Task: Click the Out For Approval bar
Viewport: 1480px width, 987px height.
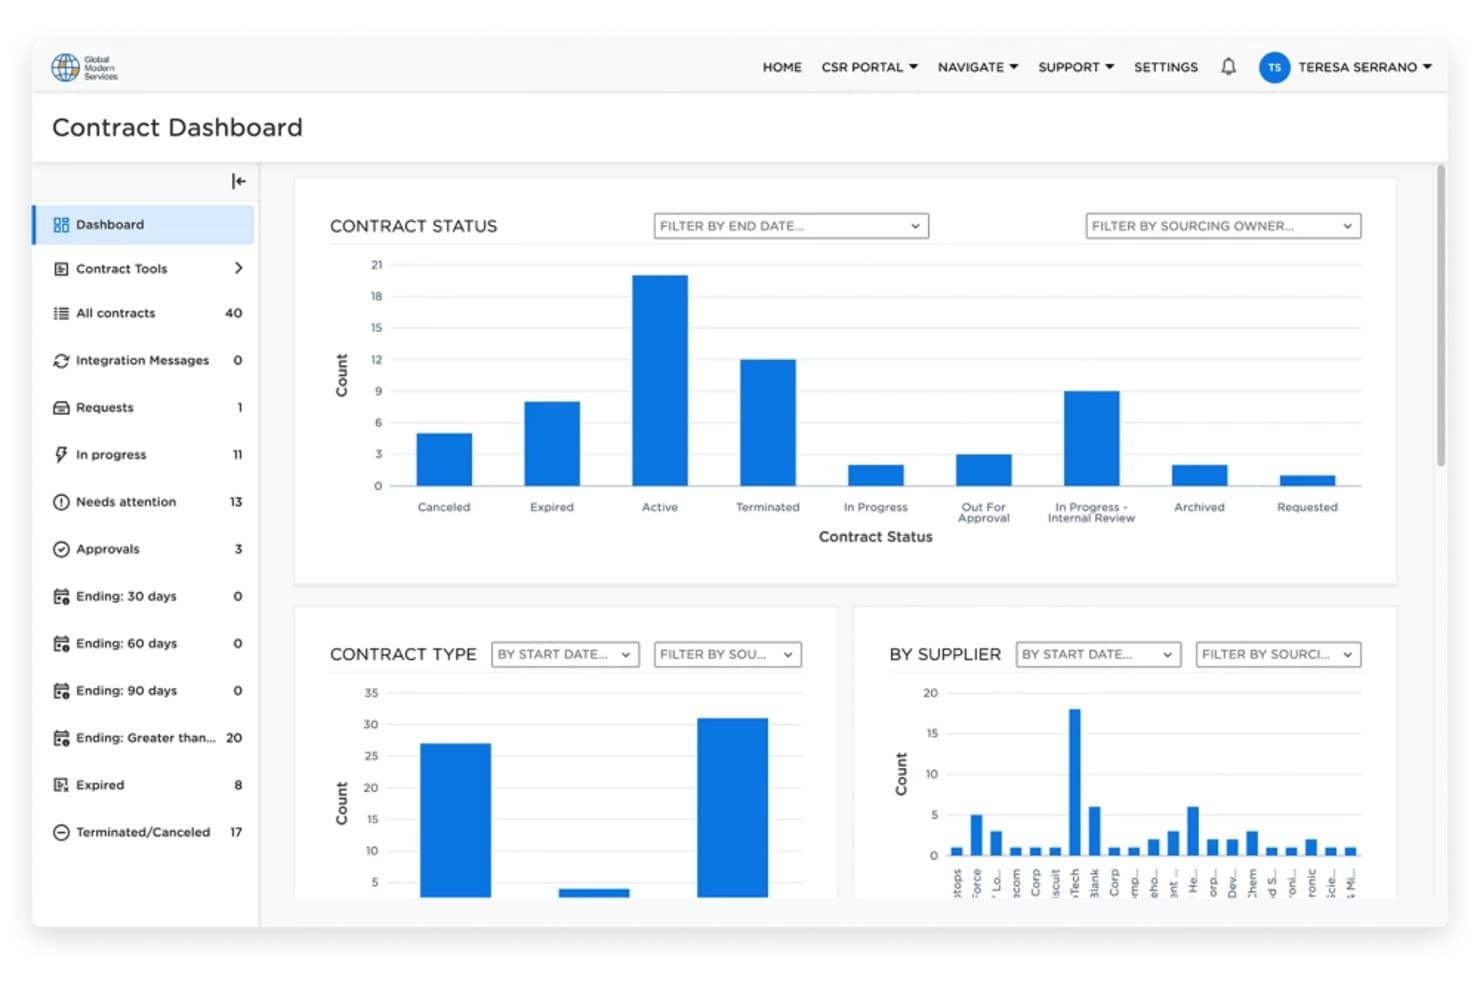Action: coord(984,470)
